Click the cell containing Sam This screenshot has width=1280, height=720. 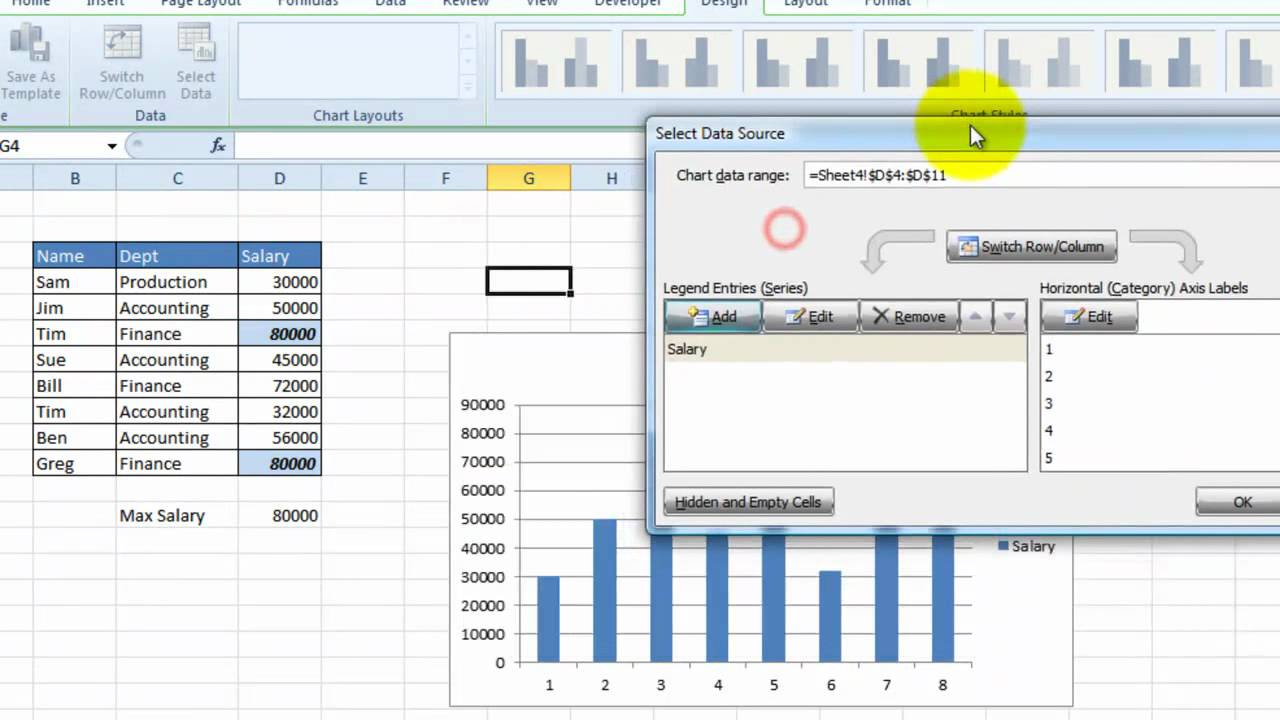[75, 282]
